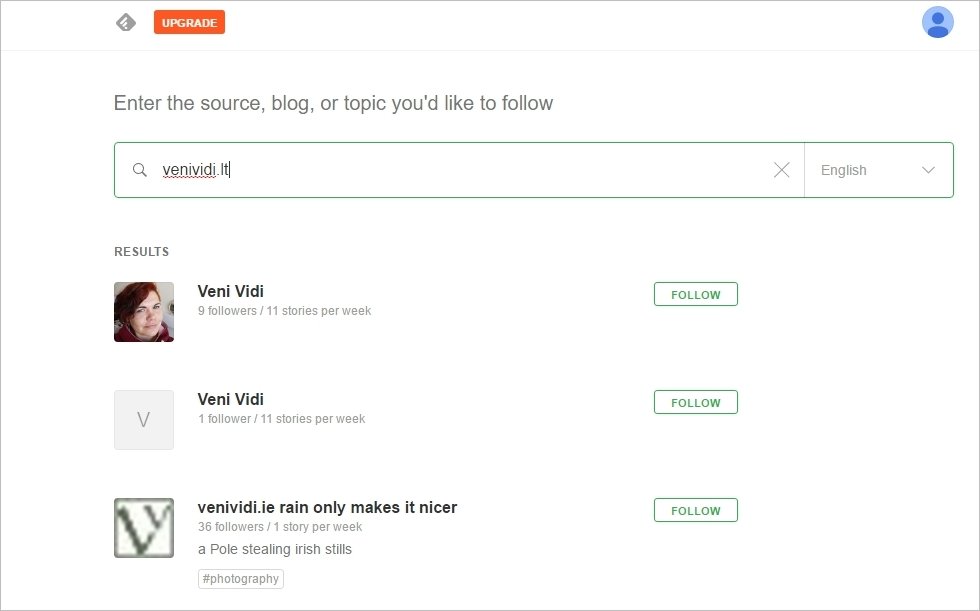This screenshot has width=980, height=611.
Task: Follow the first Veni Vidi feed
Action: tap(695, 294)
